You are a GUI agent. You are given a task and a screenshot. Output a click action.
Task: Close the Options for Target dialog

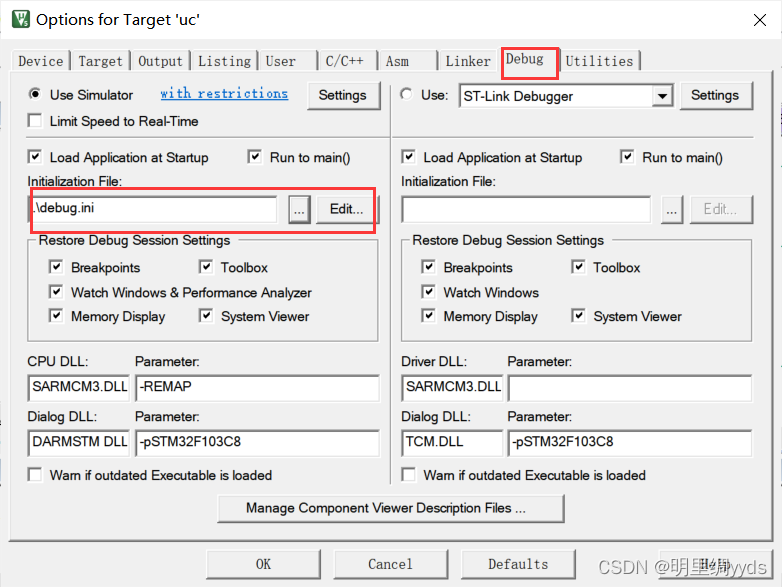[760, 20]
